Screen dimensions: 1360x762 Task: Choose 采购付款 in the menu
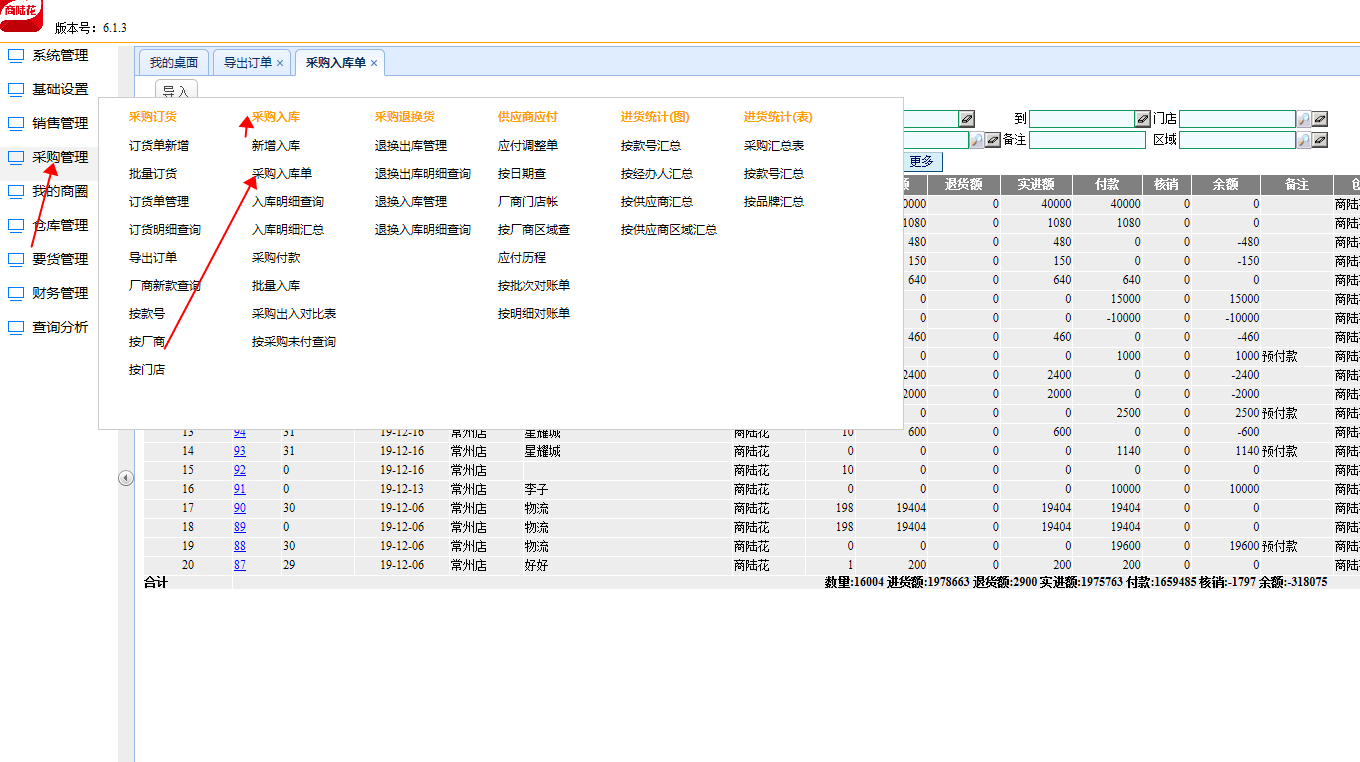tap(276, 258)
